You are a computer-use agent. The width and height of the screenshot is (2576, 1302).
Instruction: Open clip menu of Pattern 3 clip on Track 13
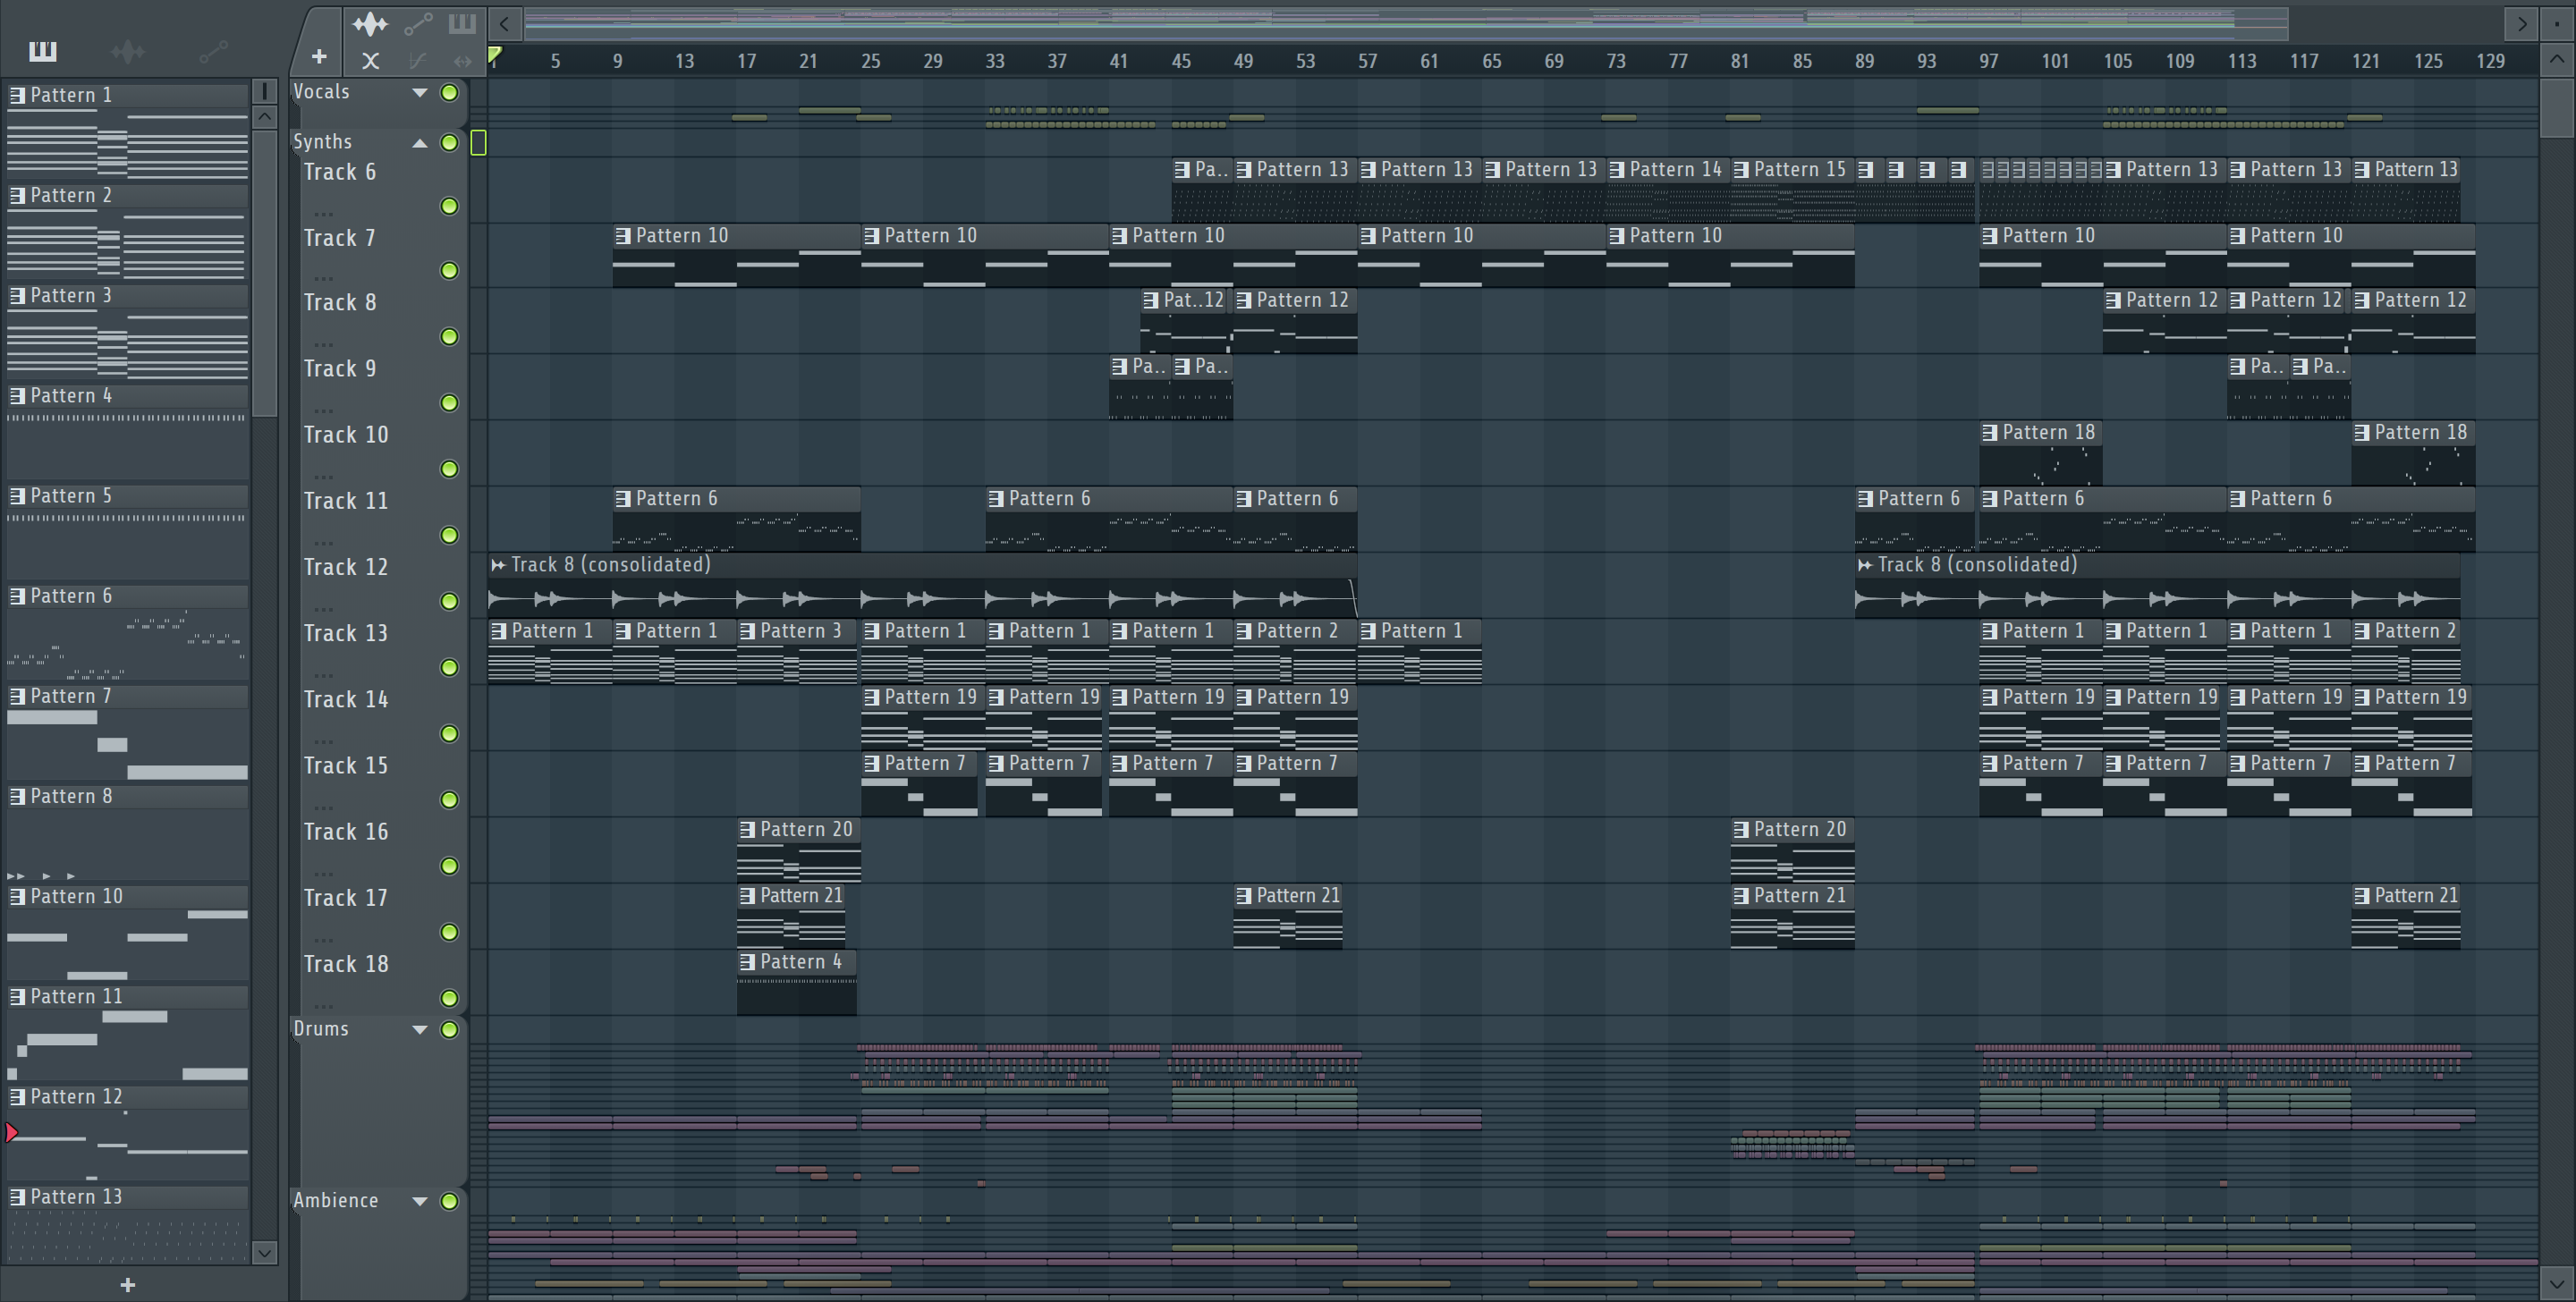click(747, 631)
